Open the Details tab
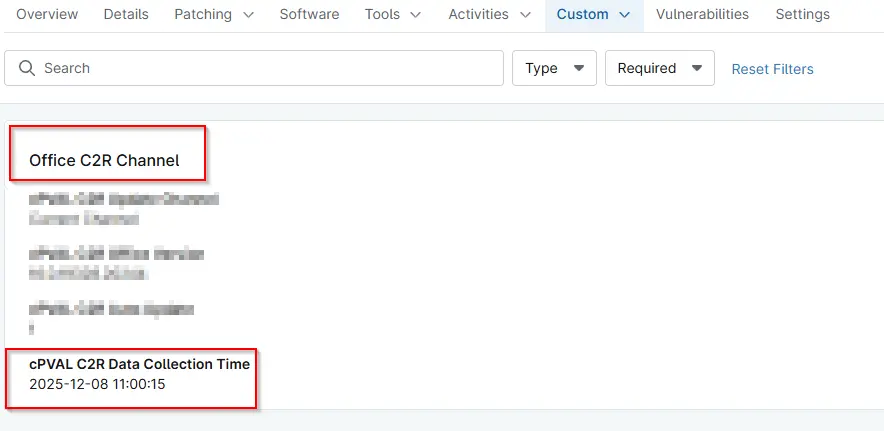The height and width of the screenshot is (431, 884). (x=126, y=14)
